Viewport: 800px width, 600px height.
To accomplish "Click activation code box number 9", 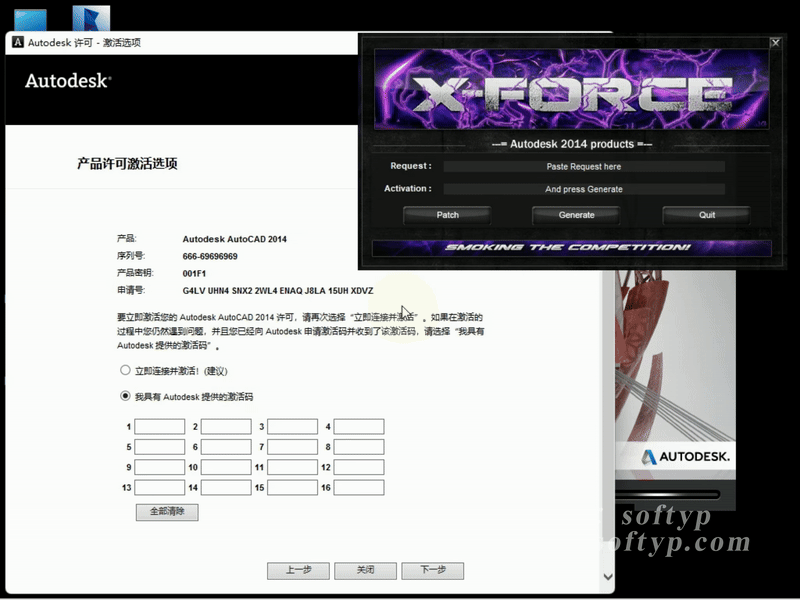I will (x=160, y=467).
